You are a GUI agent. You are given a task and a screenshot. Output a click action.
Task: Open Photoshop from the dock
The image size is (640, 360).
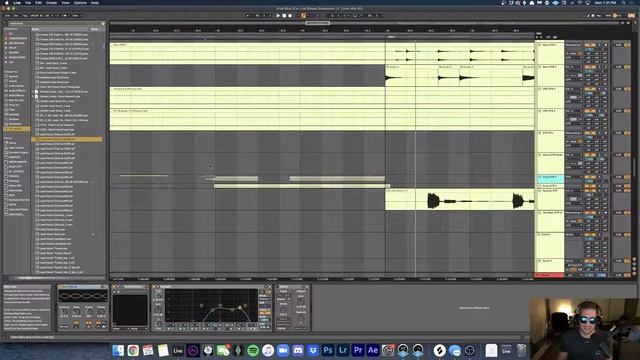point(328,350)
